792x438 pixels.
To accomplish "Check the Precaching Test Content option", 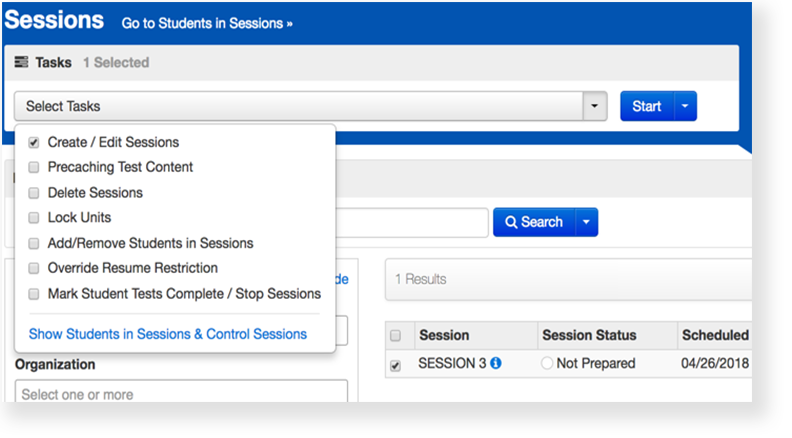I will (34, 167).
